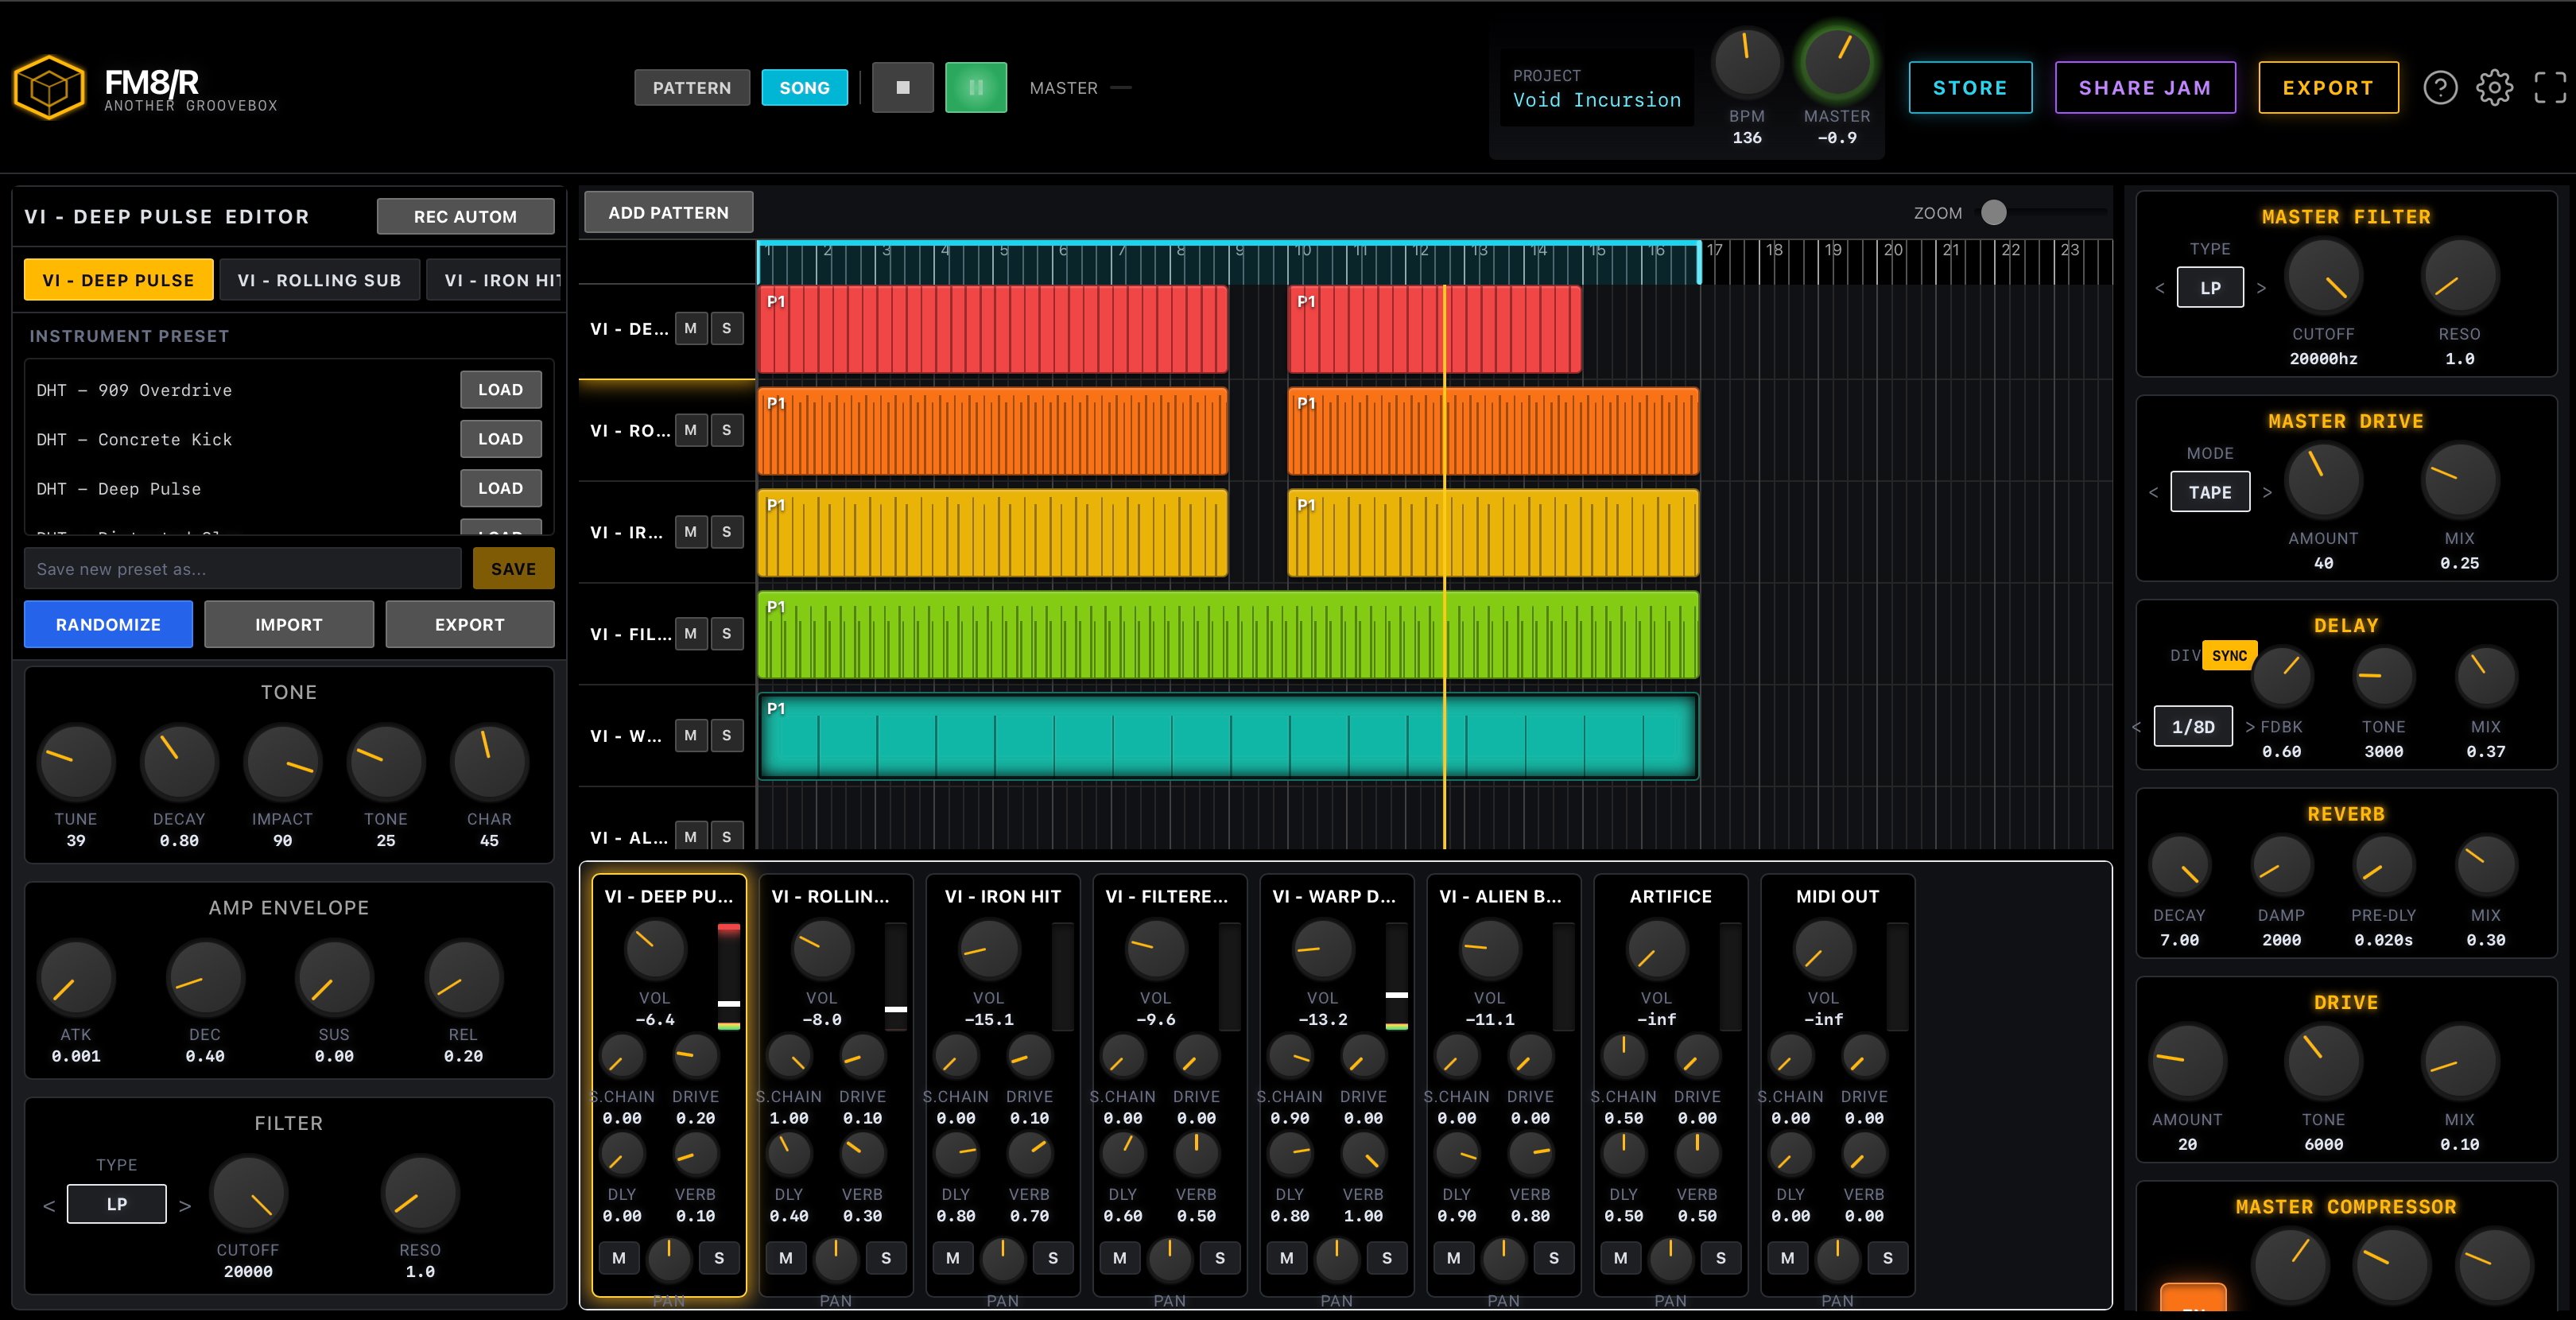Click next arrow for Master Filter type
This screenshot has width=2576, height=1320.
[x=2262, y=288]
